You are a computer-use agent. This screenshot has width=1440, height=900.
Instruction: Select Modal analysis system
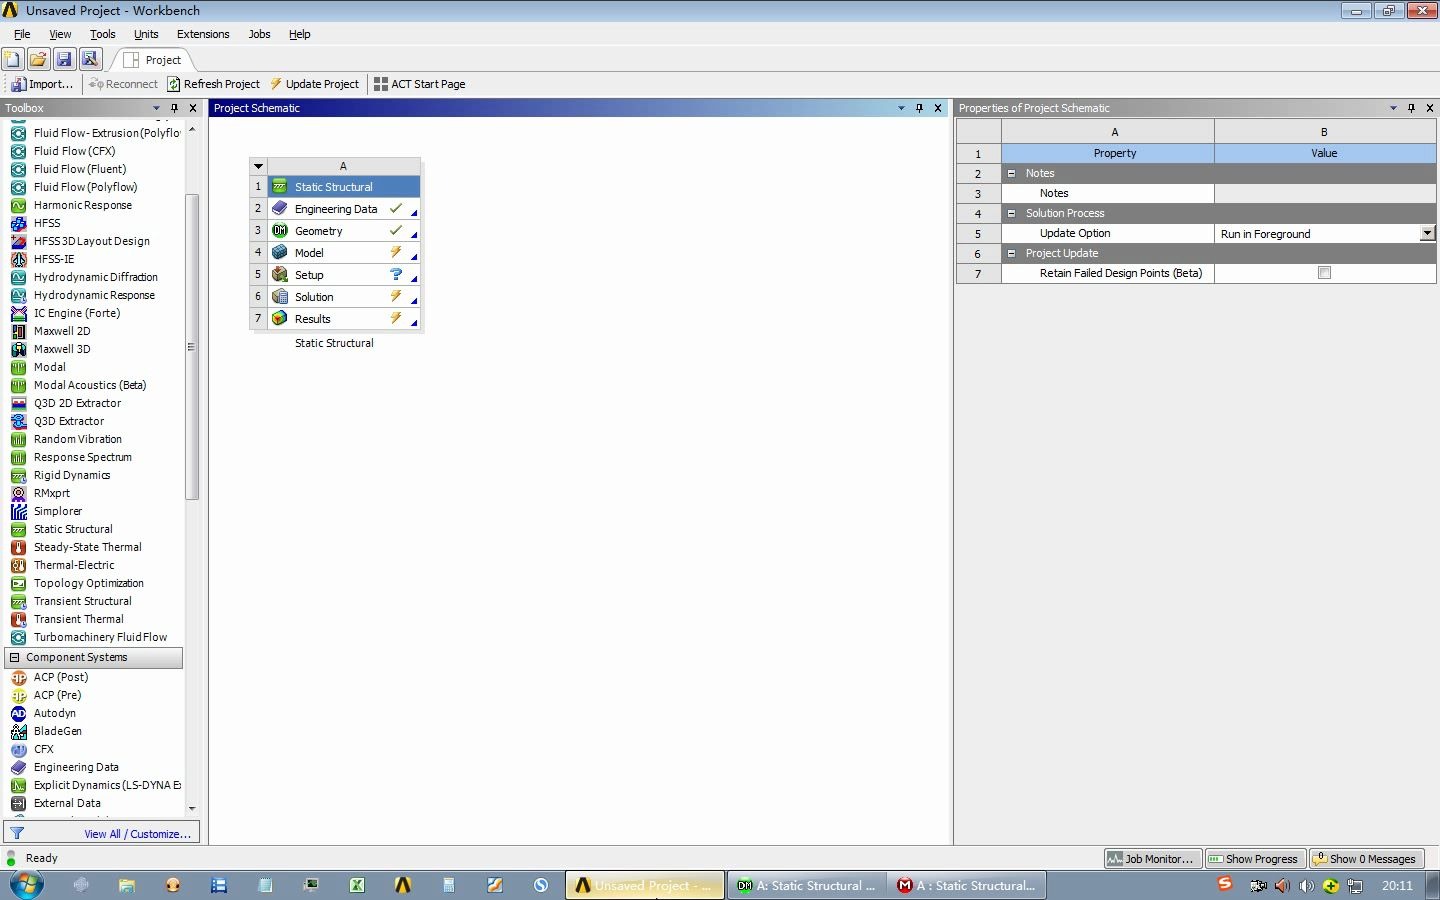coord(49,367)
